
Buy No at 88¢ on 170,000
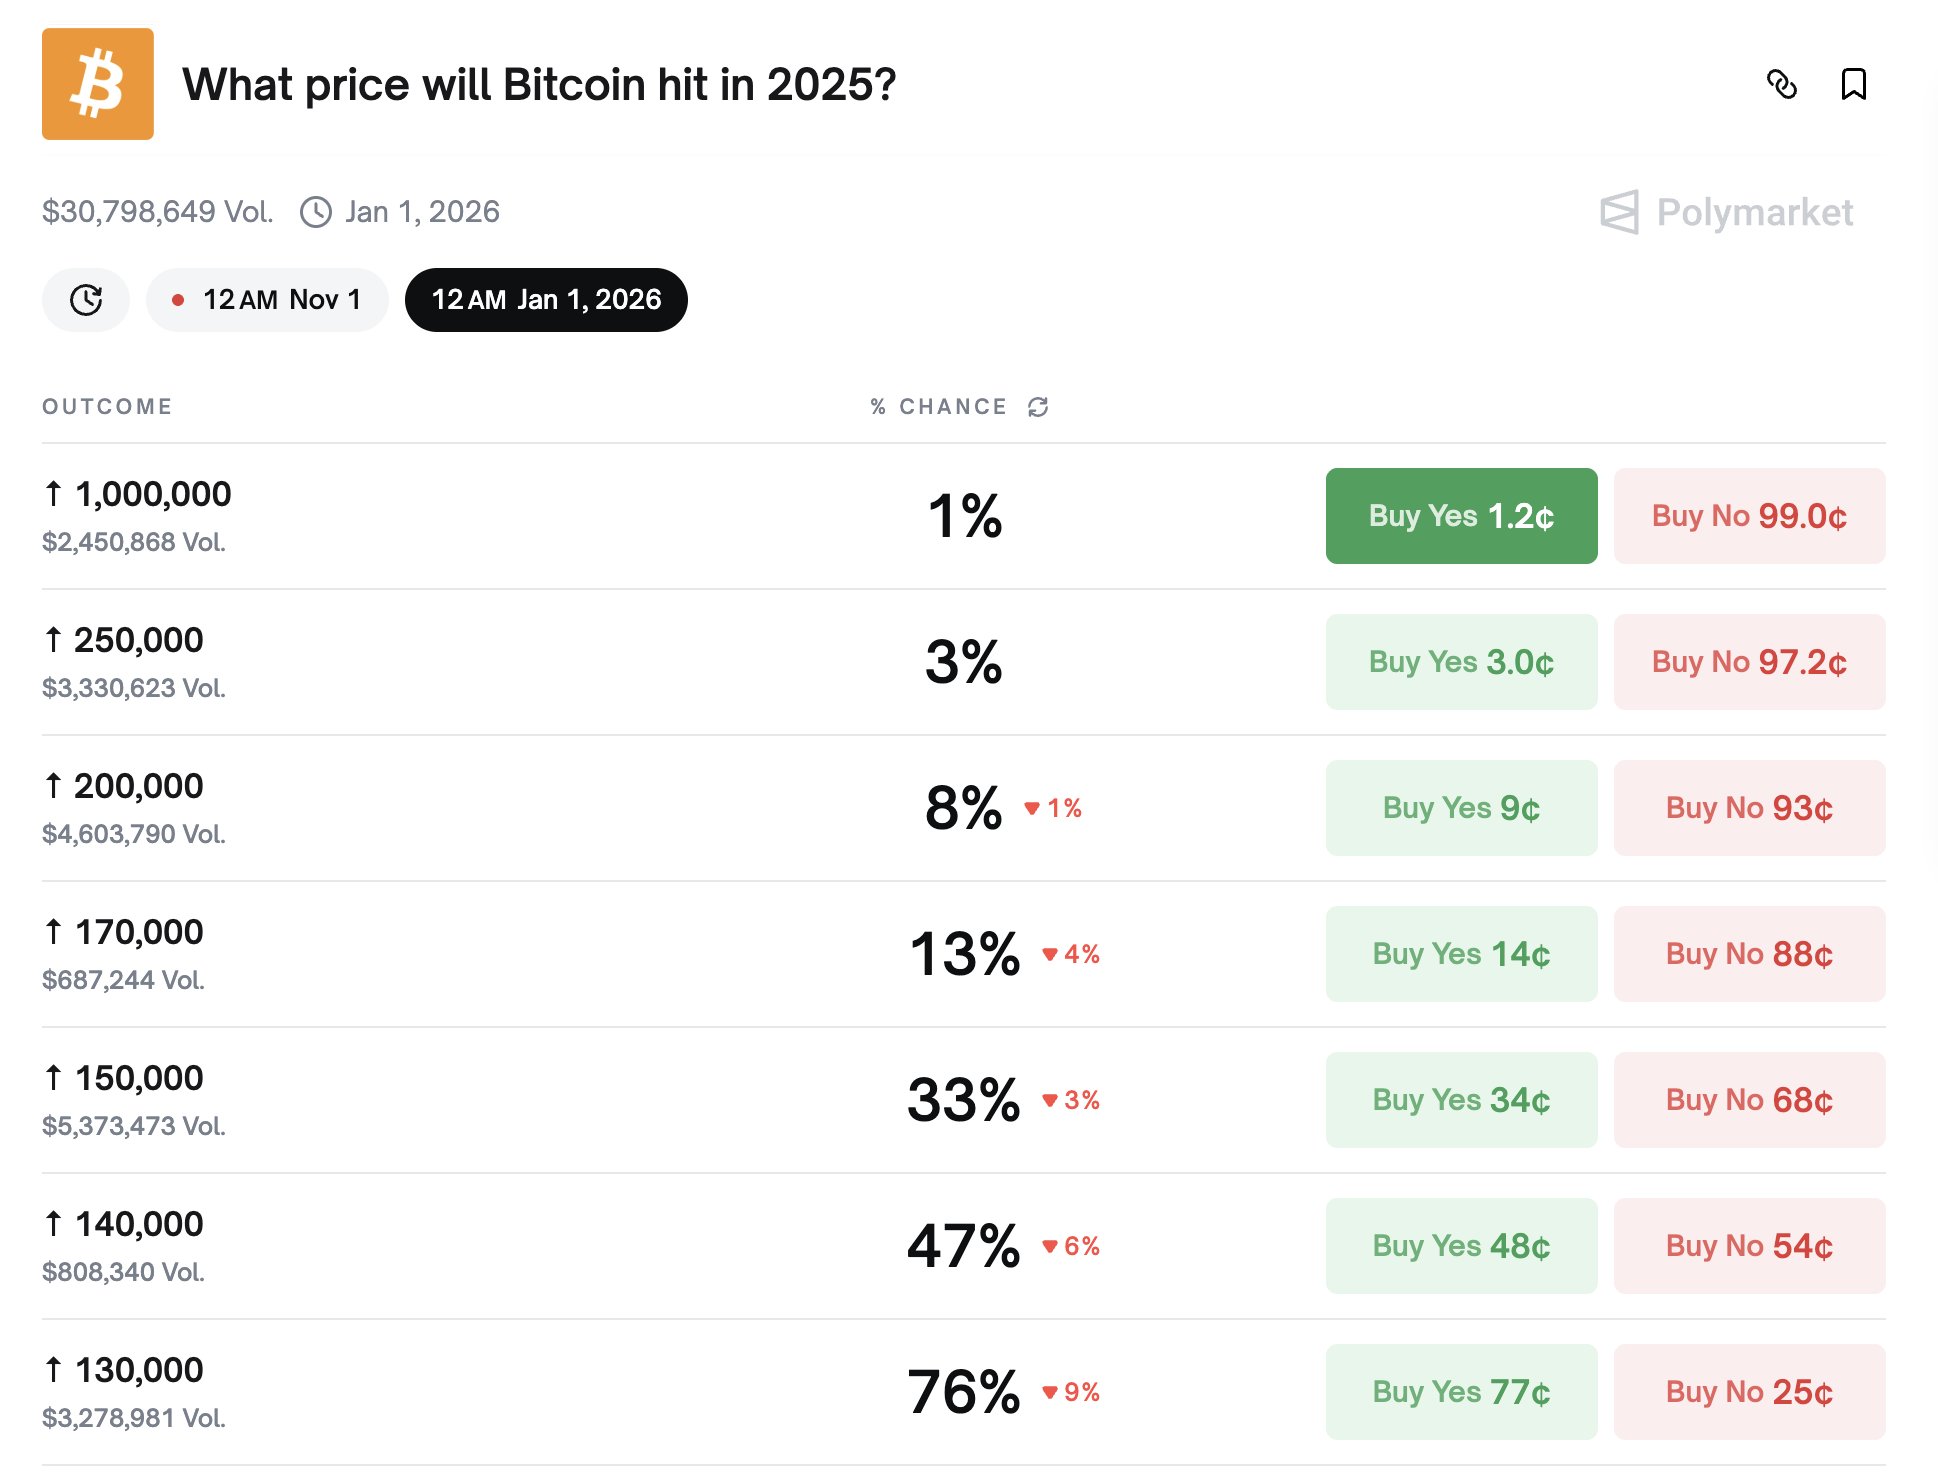1749,953
